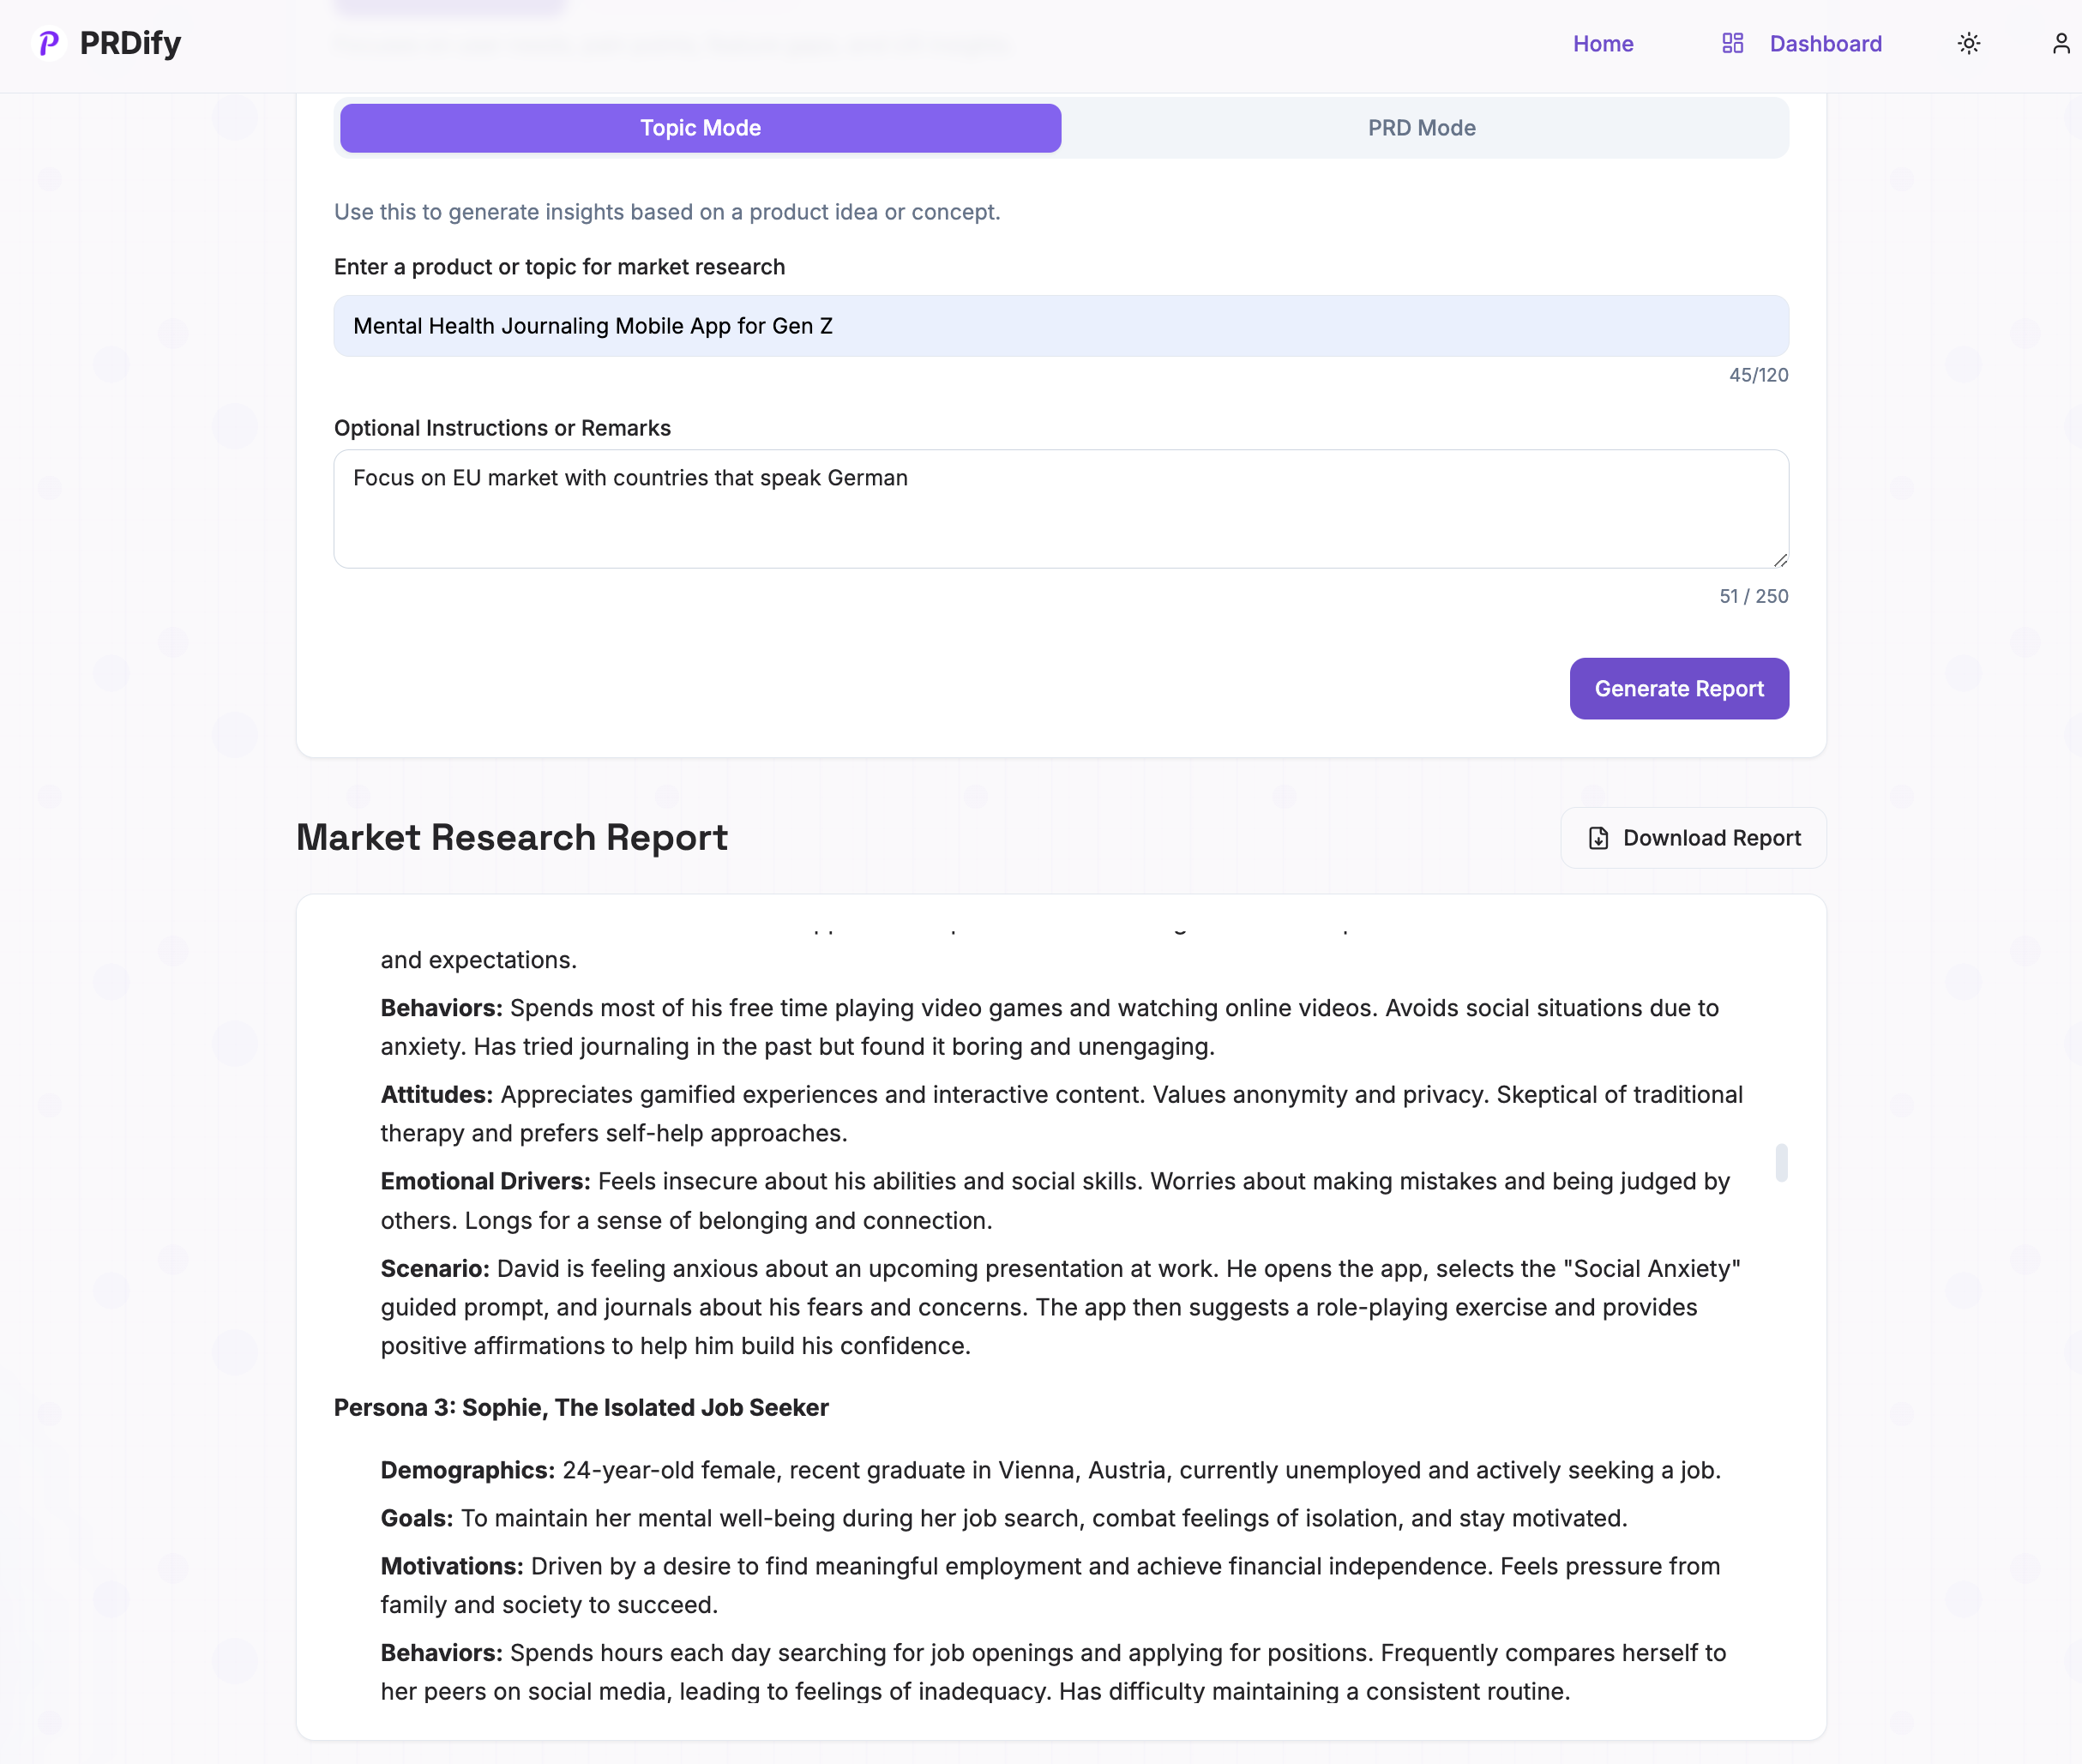Click the Market Research Report heading
The height and width of the screenshot is (1764, 2082).
pos(511,838)
